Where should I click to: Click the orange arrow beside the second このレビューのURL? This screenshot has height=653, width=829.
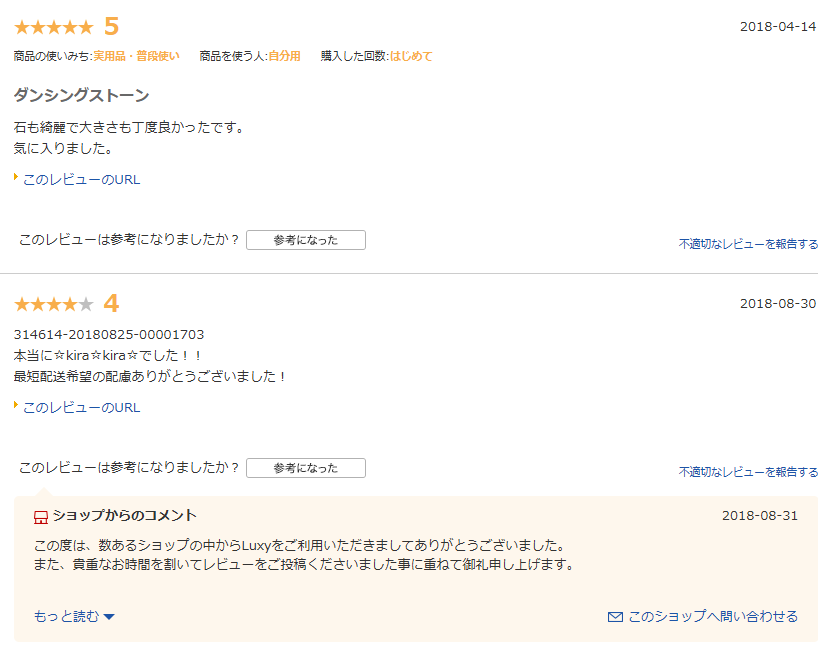tap(16, 405)
